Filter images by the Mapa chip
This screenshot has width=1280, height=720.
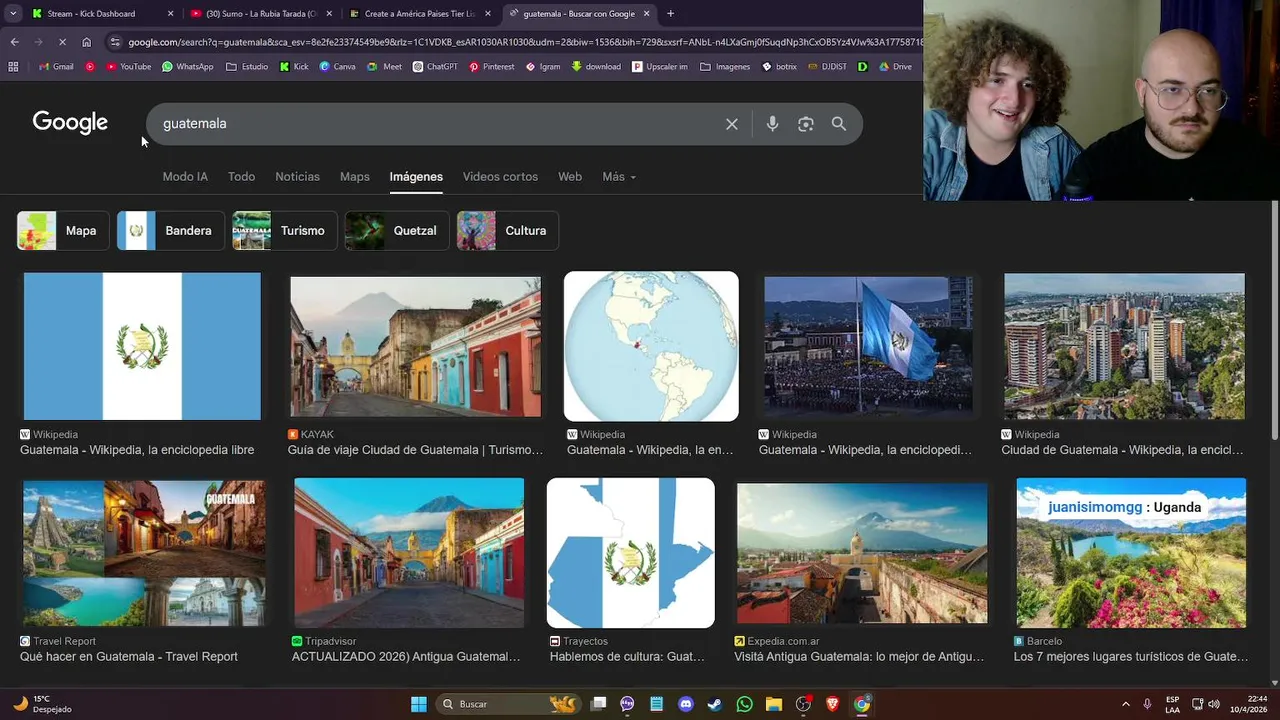click(x=63, y=231)
